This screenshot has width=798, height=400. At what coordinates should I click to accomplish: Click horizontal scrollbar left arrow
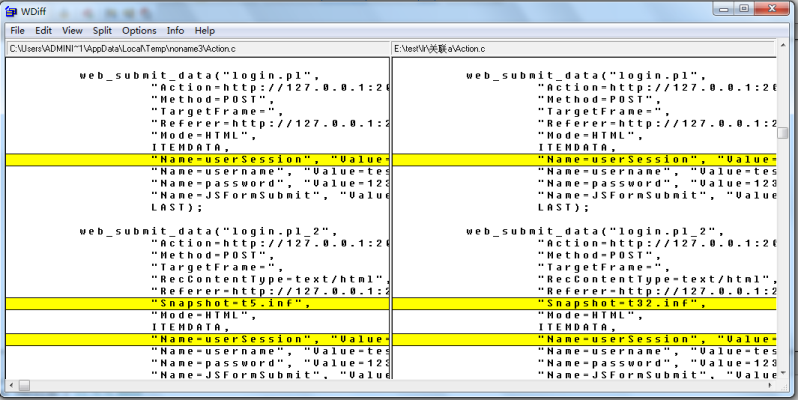[x=11, y=385]
